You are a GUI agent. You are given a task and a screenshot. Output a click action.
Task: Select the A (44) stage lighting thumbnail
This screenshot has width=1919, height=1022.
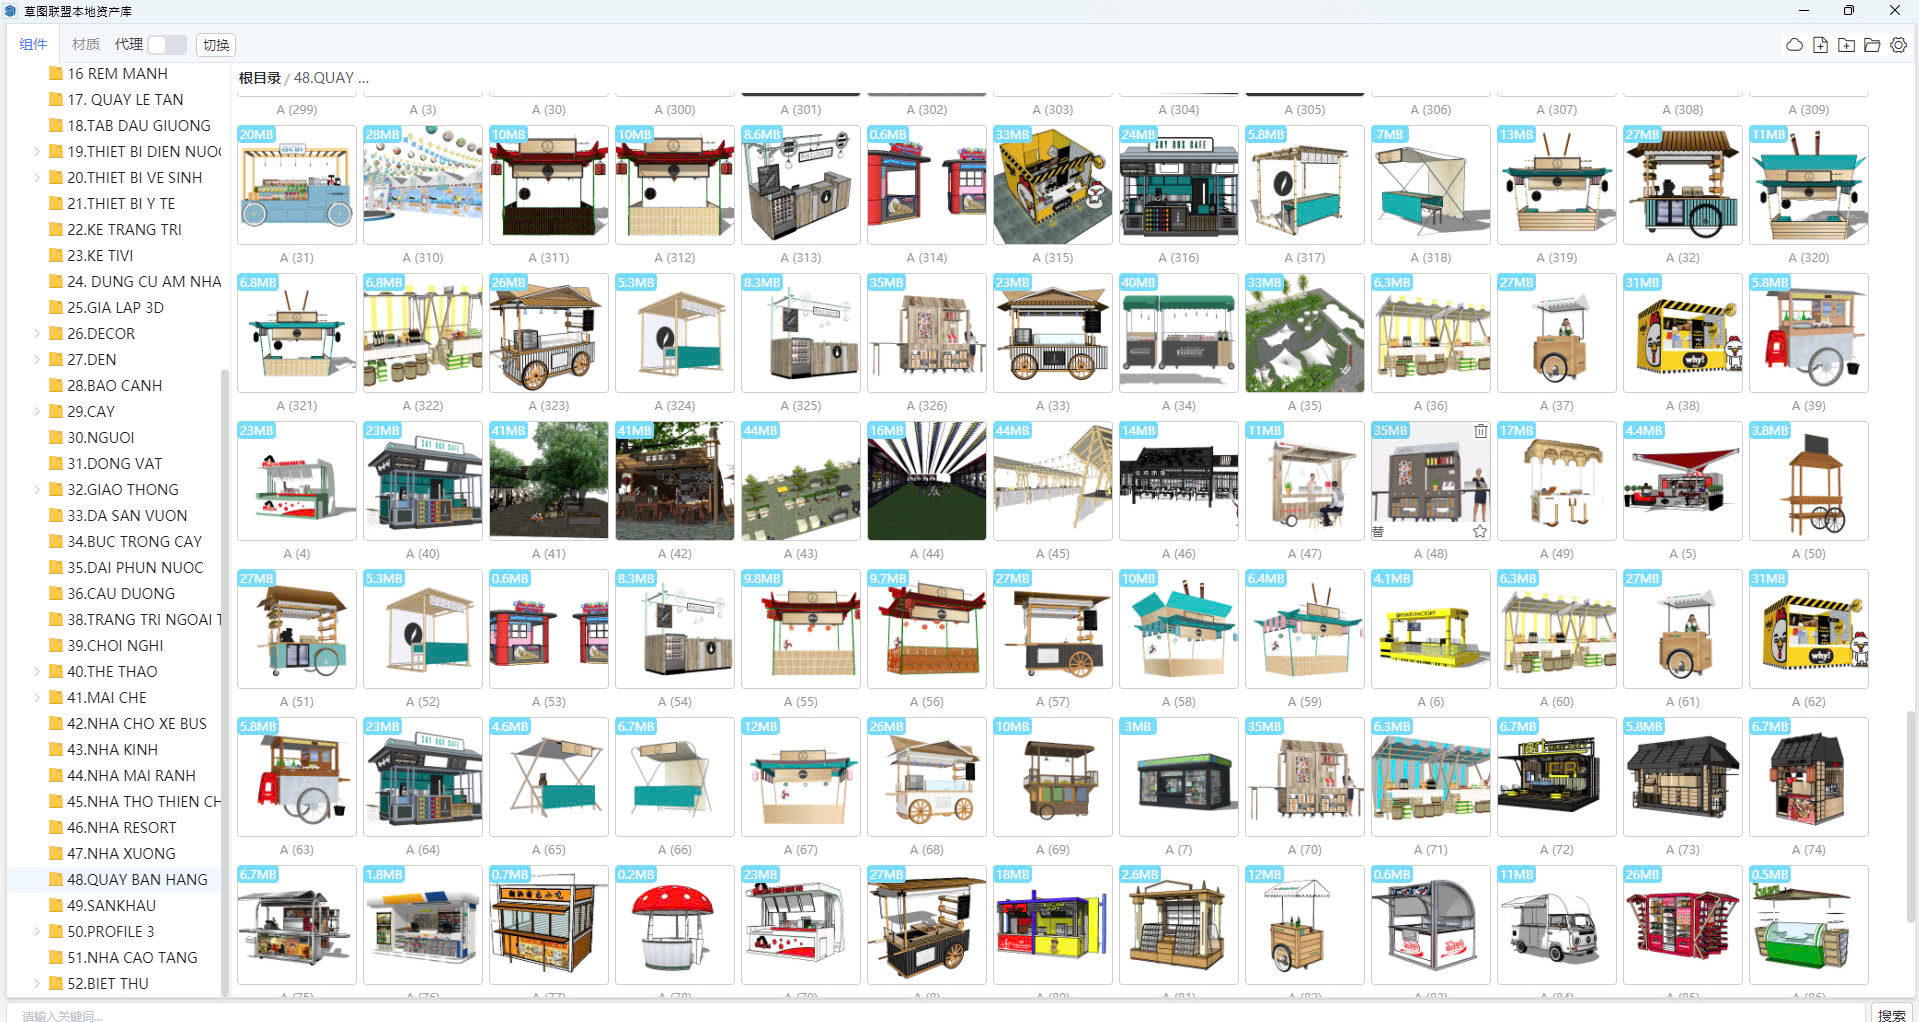click(x=927, y=481)
